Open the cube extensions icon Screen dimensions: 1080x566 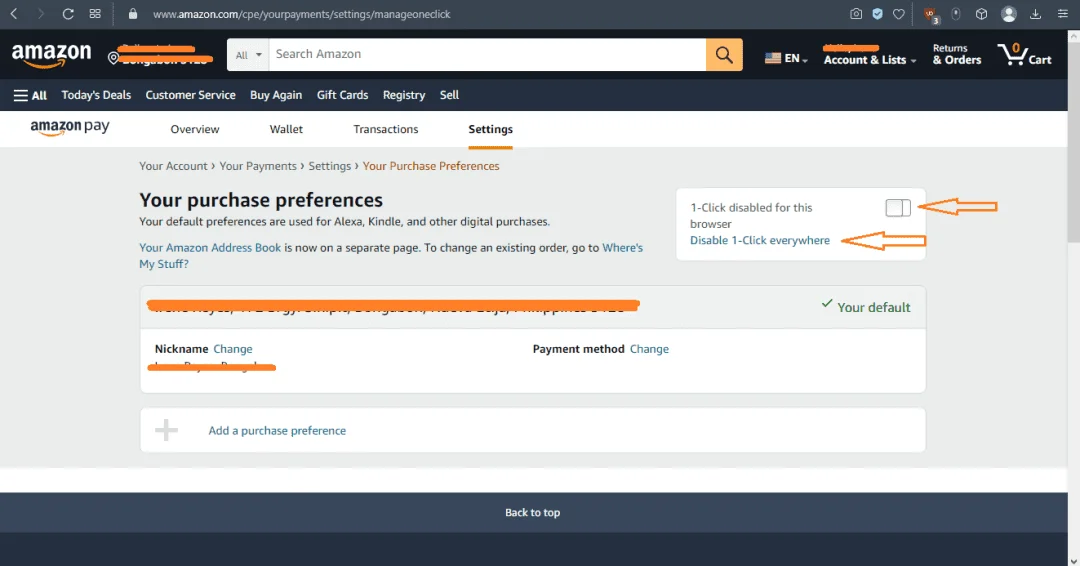(982, 14)
